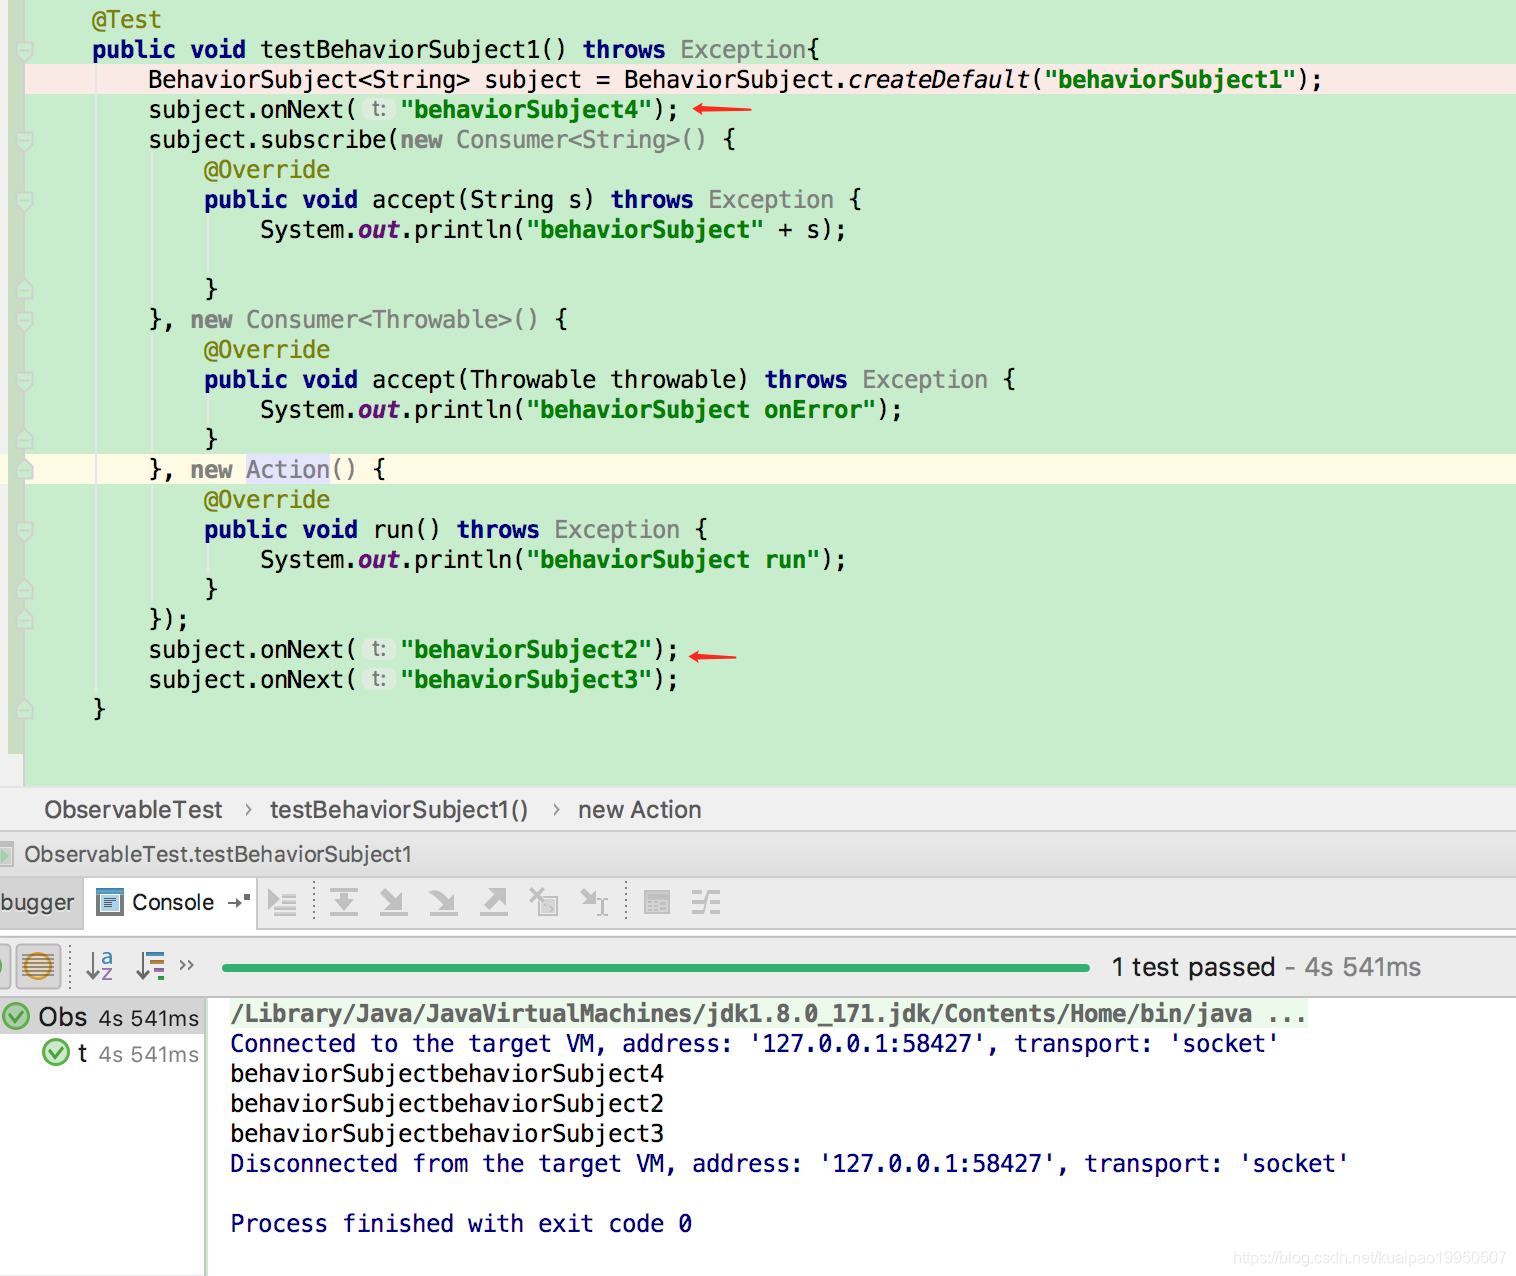Image resolution: width=1516 pixels, height=1276 pixels.
Task: Select the Step Over icon
Action: [x=343, y=901]
